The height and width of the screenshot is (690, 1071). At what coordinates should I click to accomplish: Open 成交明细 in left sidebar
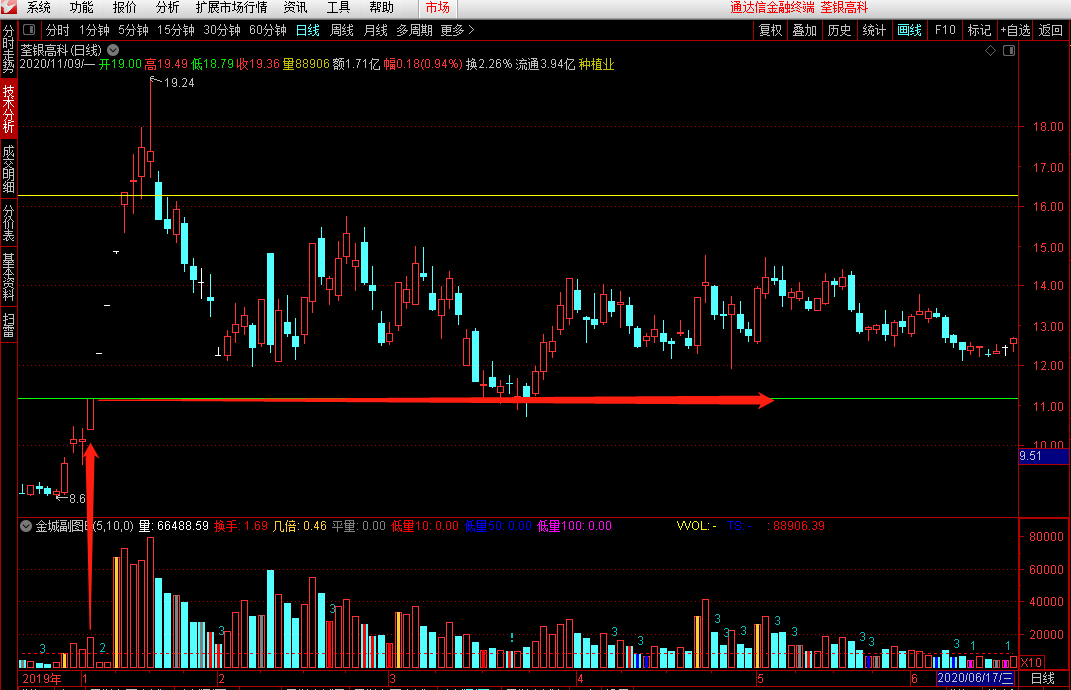(8, 168)
